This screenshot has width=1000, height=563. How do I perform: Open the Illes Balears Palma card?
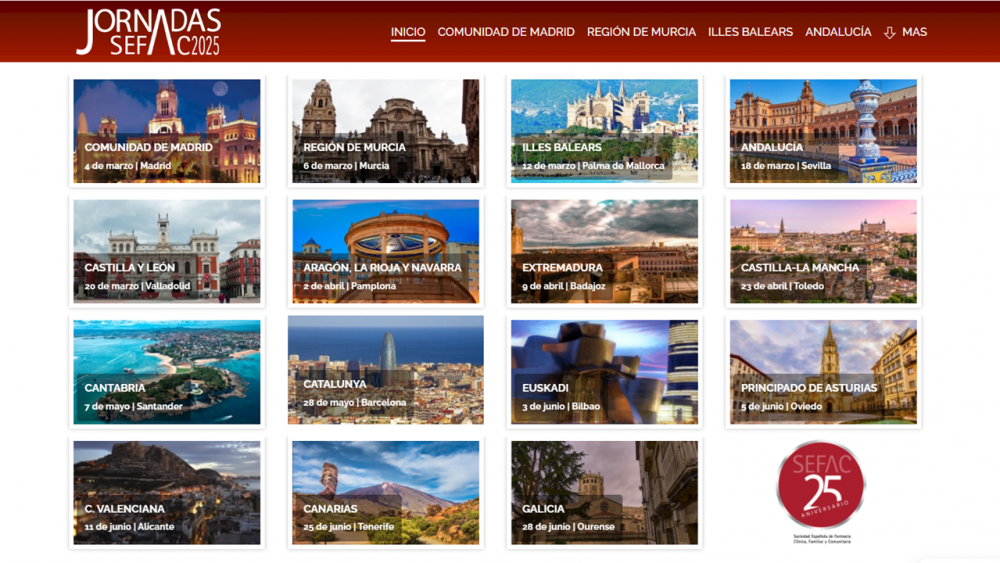coord(604,131)
